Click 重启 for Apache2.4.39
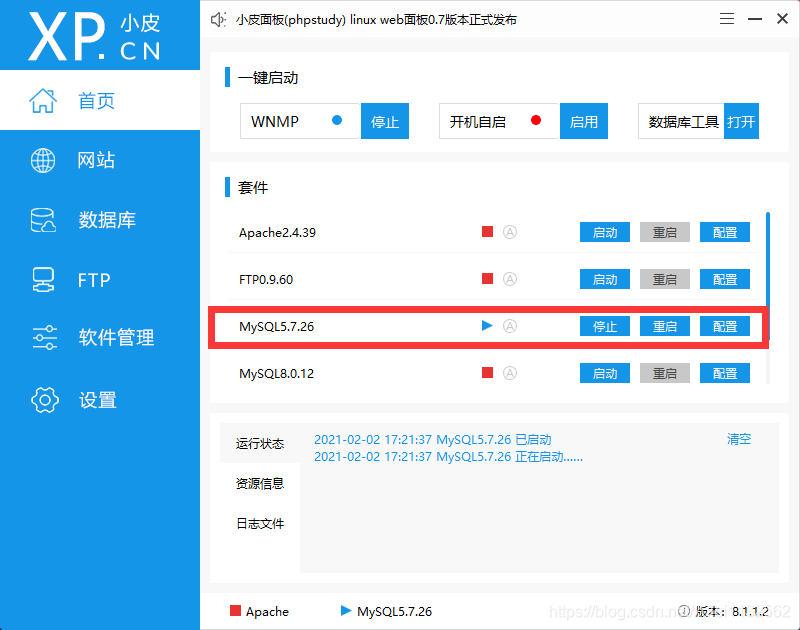The image size is (800, 630). pyautogui.click(x=665, y=232)
